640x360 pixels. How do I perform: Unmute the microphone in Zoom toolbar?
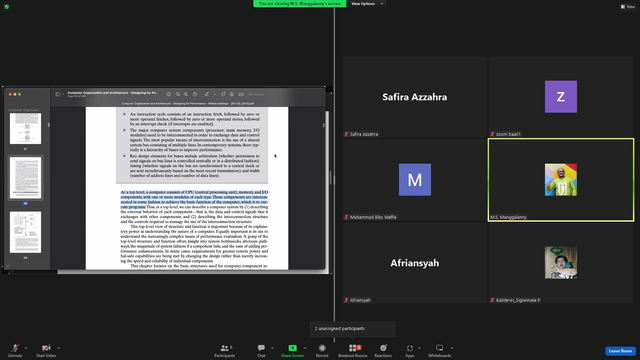(15, 350)
